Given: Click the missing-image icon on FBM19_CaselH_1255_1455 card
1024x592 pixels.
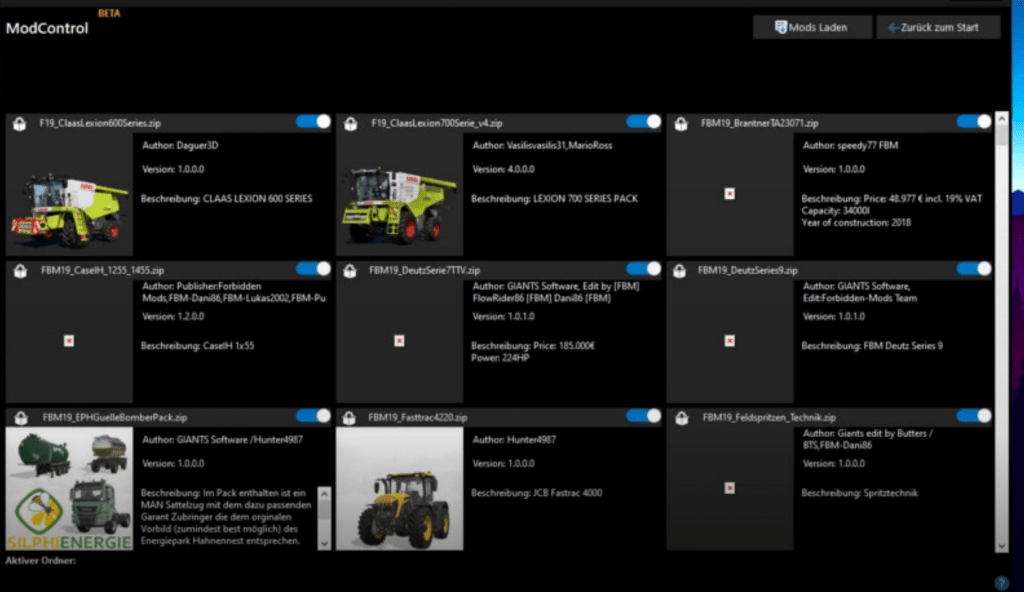Looking at the screenshot, I should 68,340.
